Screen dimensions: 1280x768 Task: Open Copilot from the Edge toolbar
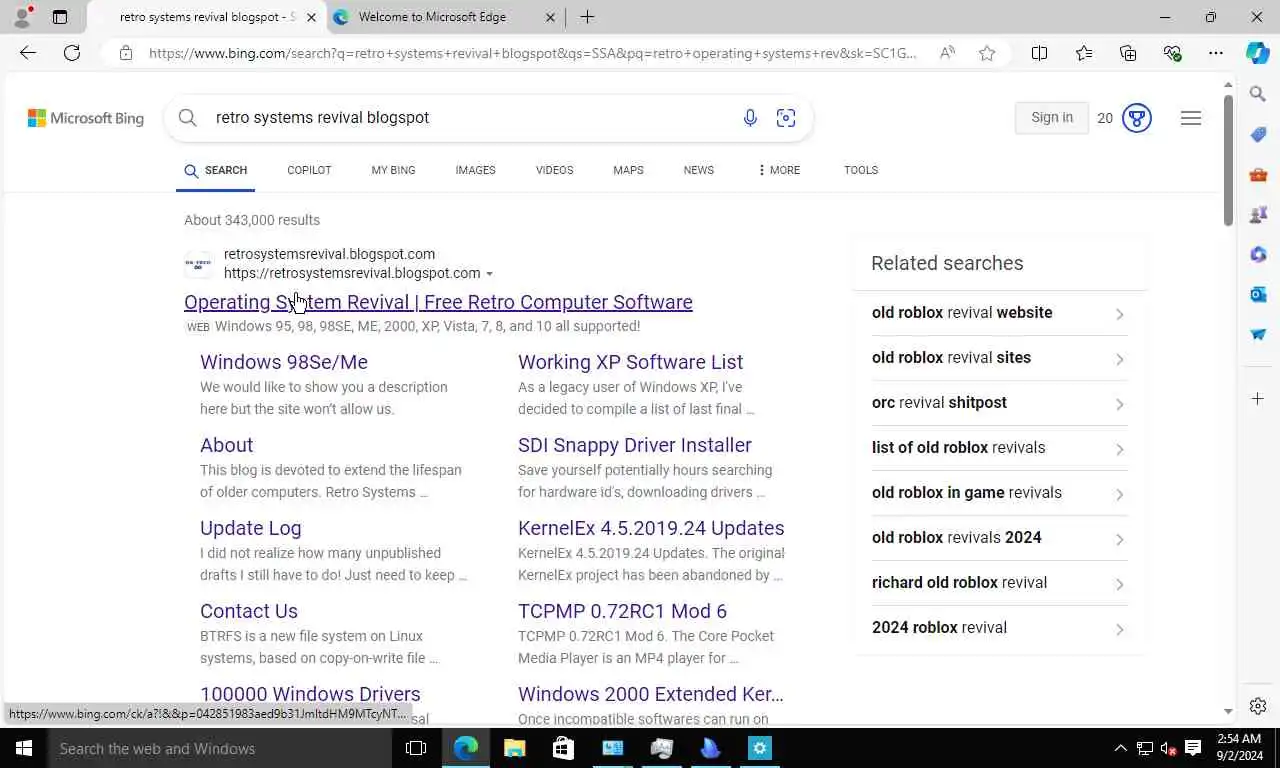[x=1258, y=53]
